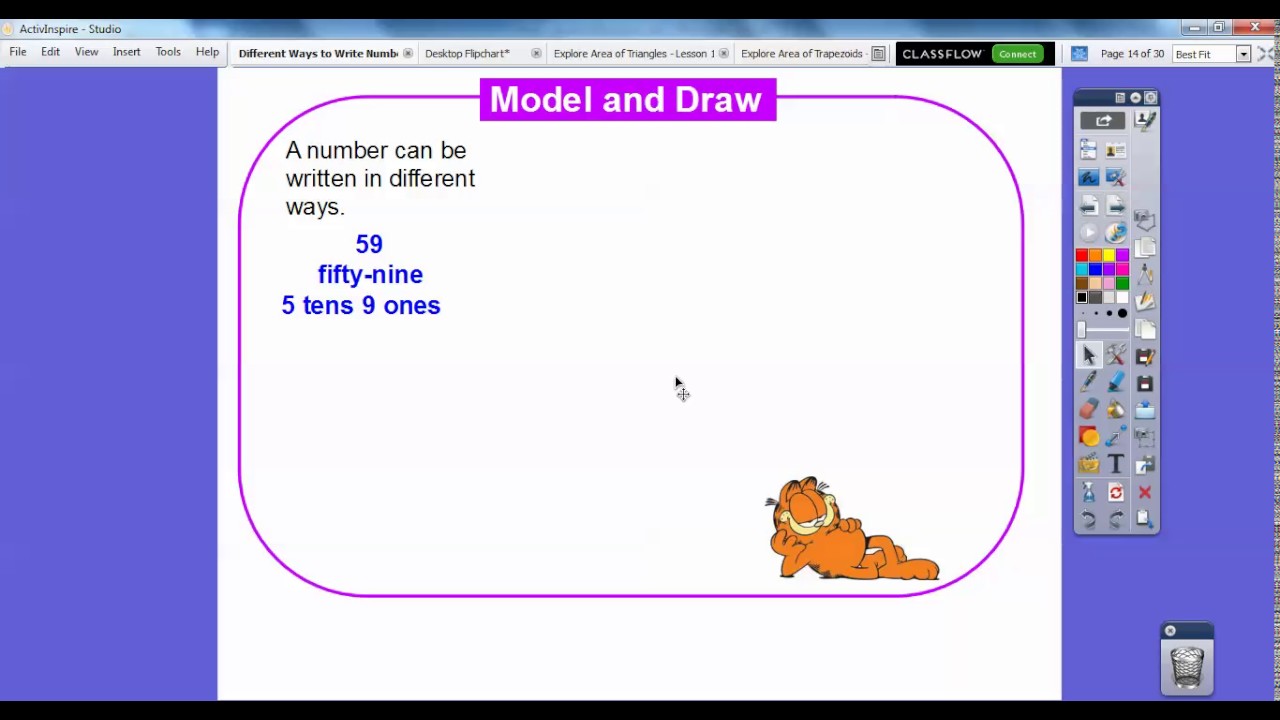Viewport: 1280px width, 720px height.
Task: Go to the previous page
Action: [1089, 205]
